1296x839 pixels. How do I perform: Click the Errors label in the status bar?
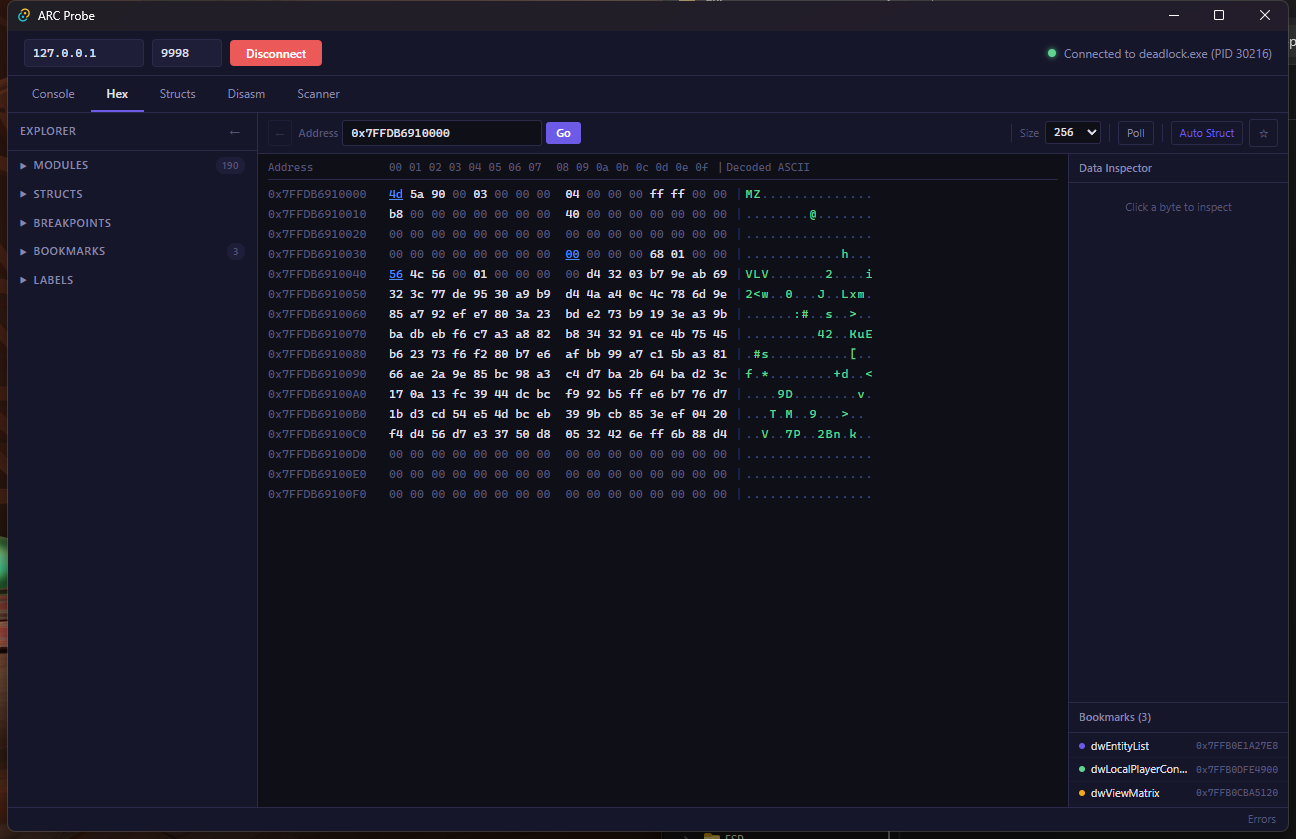[1262, 819]
